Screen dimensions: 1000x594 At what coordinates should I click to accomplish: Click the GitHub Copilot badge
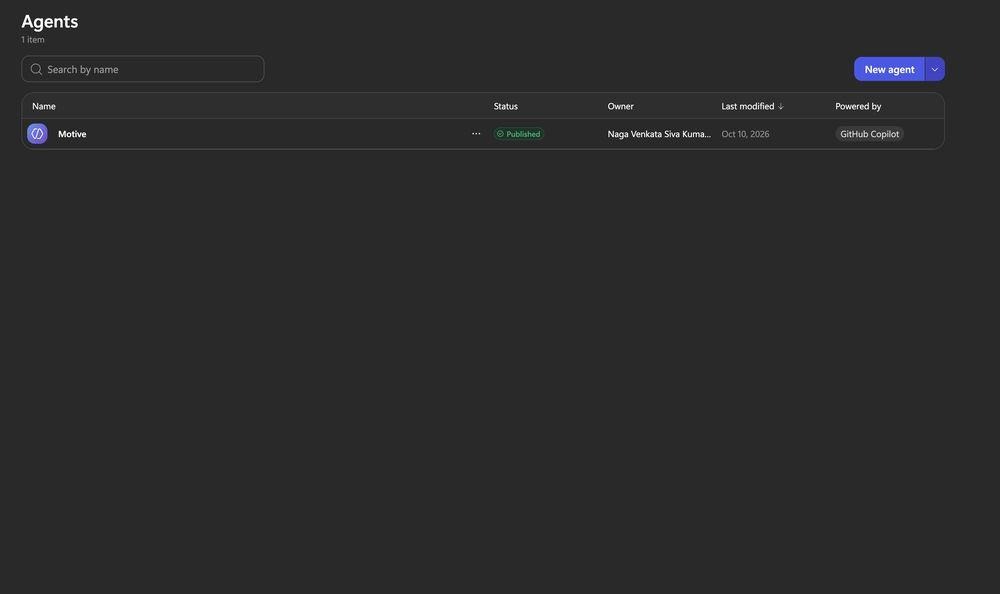point(869,134)
